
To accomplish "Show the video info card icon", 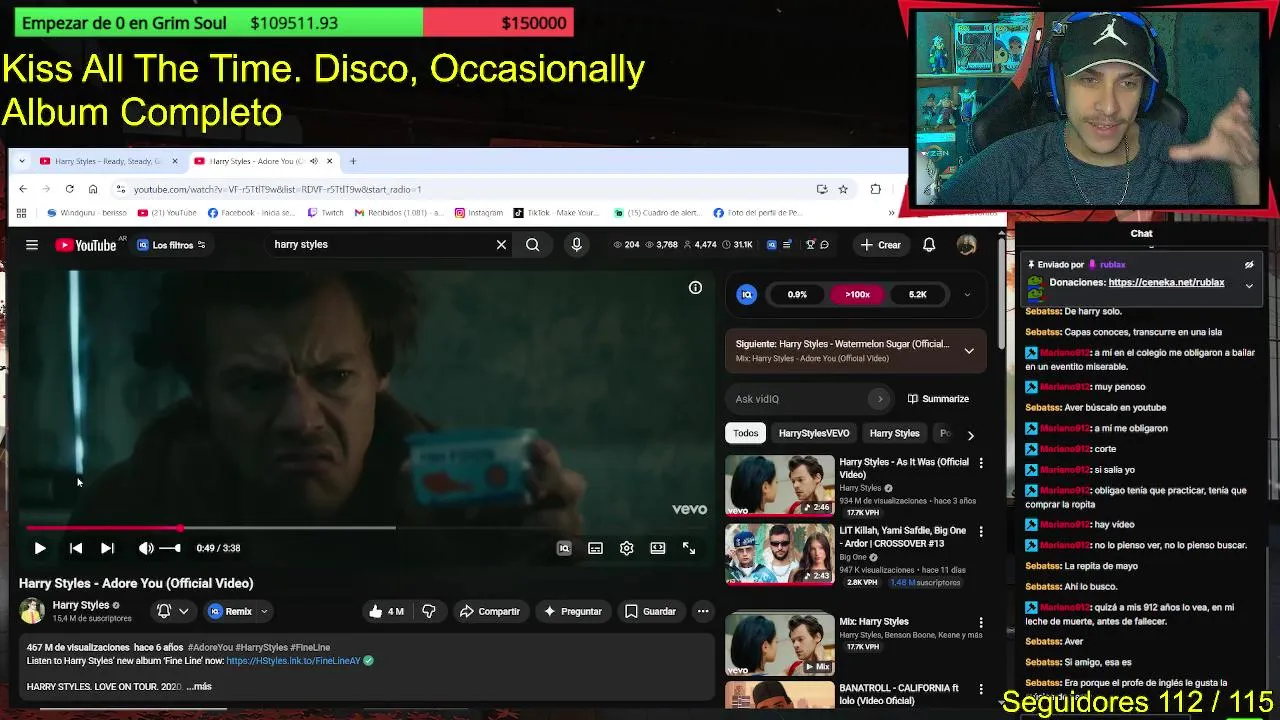I will [x=695, y=288].
